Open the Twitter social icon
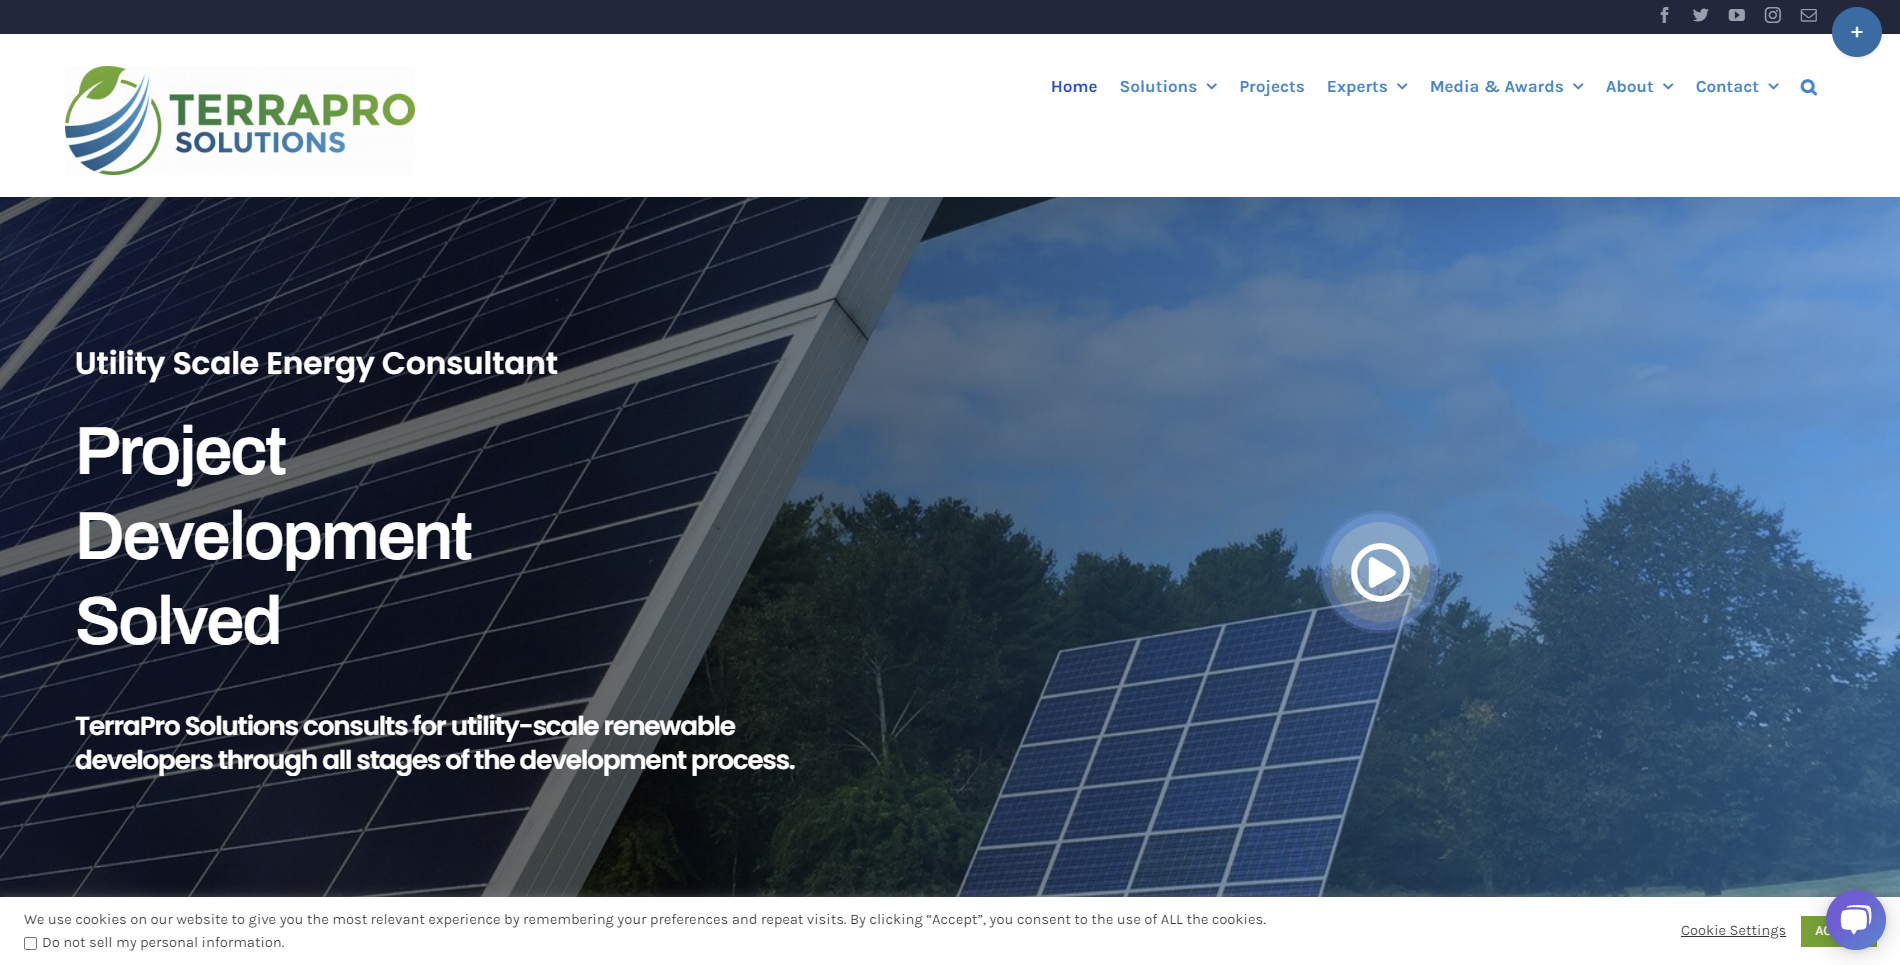1900x965 pixels. click(1700, 15)
